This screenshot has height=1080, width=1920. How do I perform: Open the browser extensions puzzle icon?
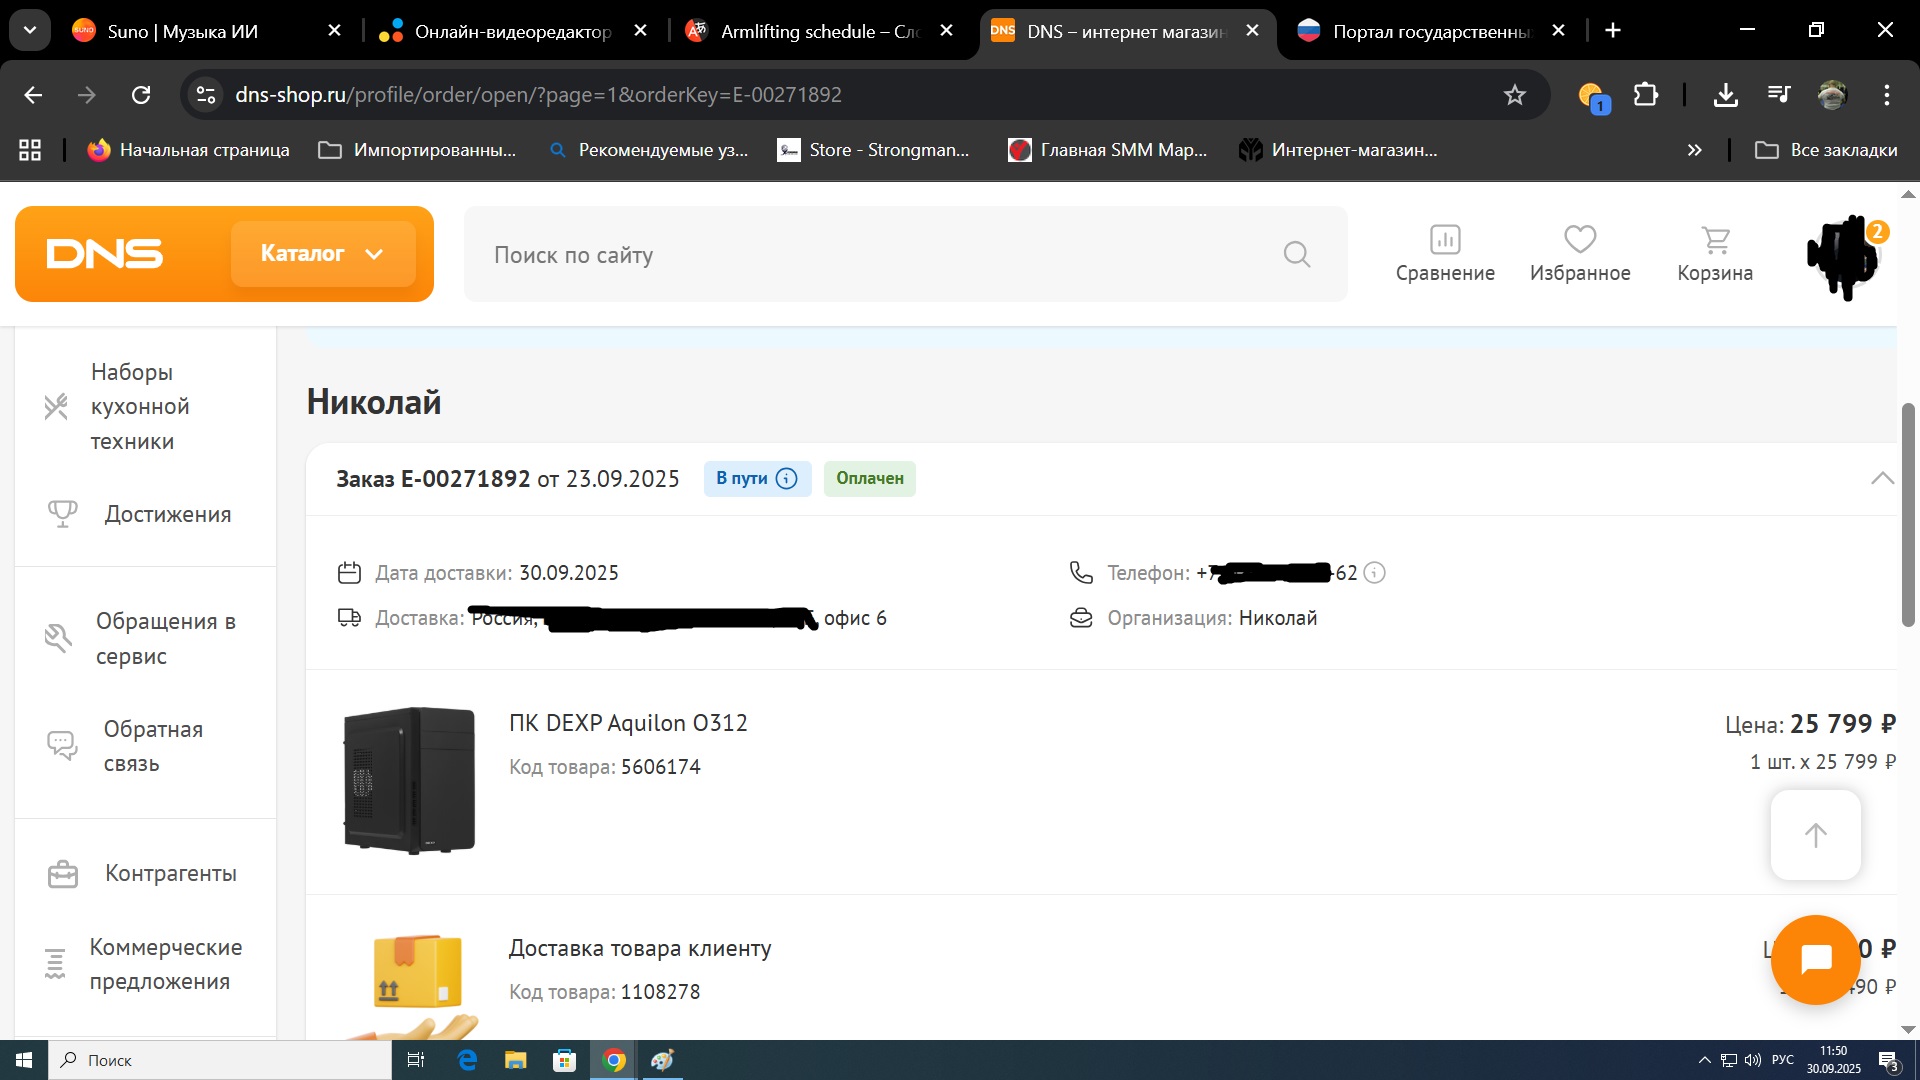tap(1645, 95)
